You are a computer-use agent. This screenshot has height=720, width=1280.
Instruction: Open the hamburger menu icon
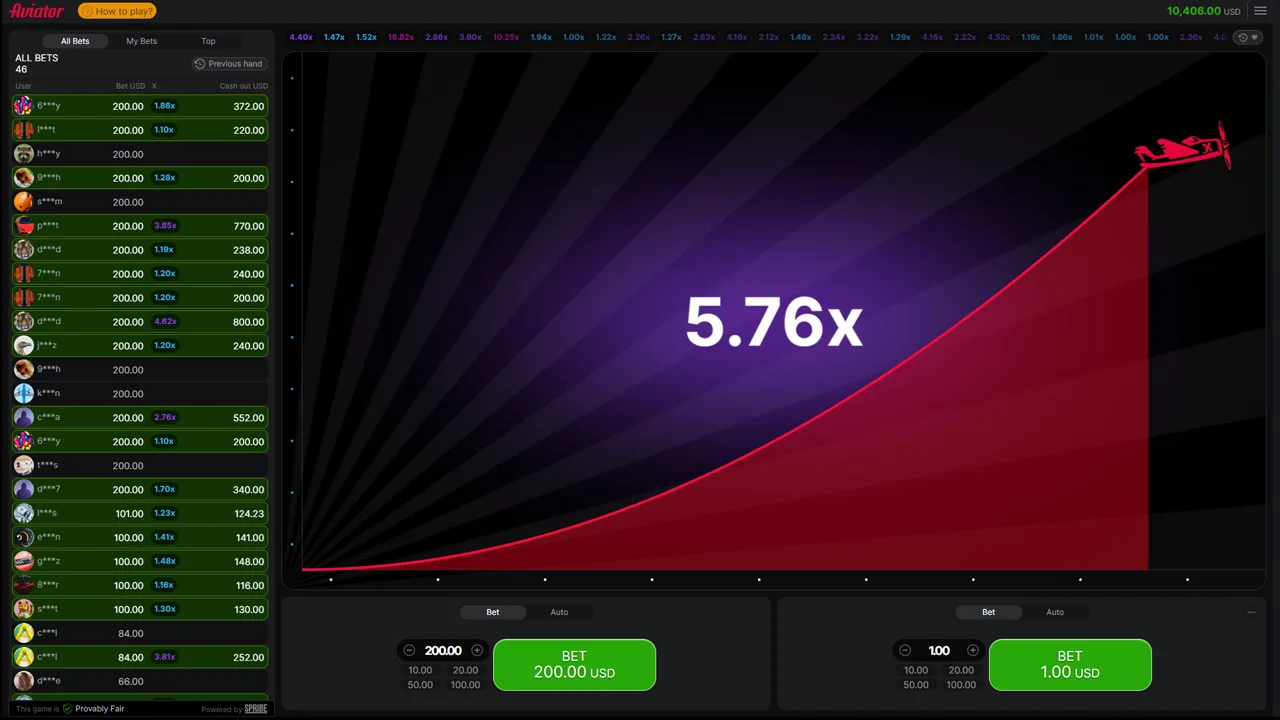1260,11
